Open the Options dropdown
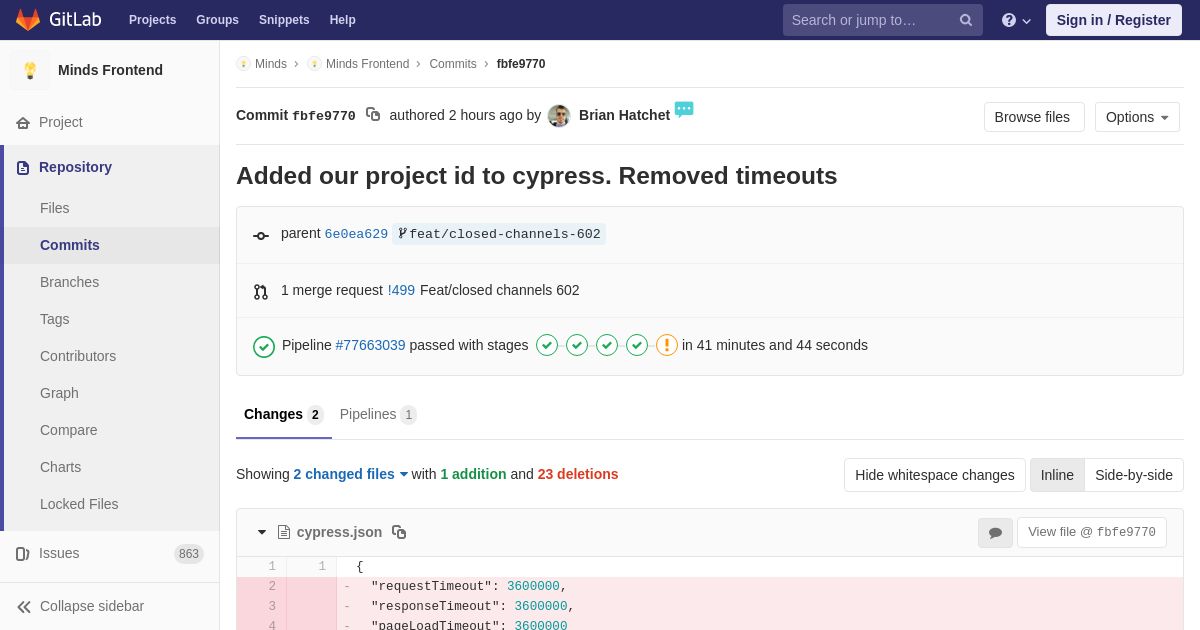The height and width of the screenshot is (630, 1200). (1137, 117)
